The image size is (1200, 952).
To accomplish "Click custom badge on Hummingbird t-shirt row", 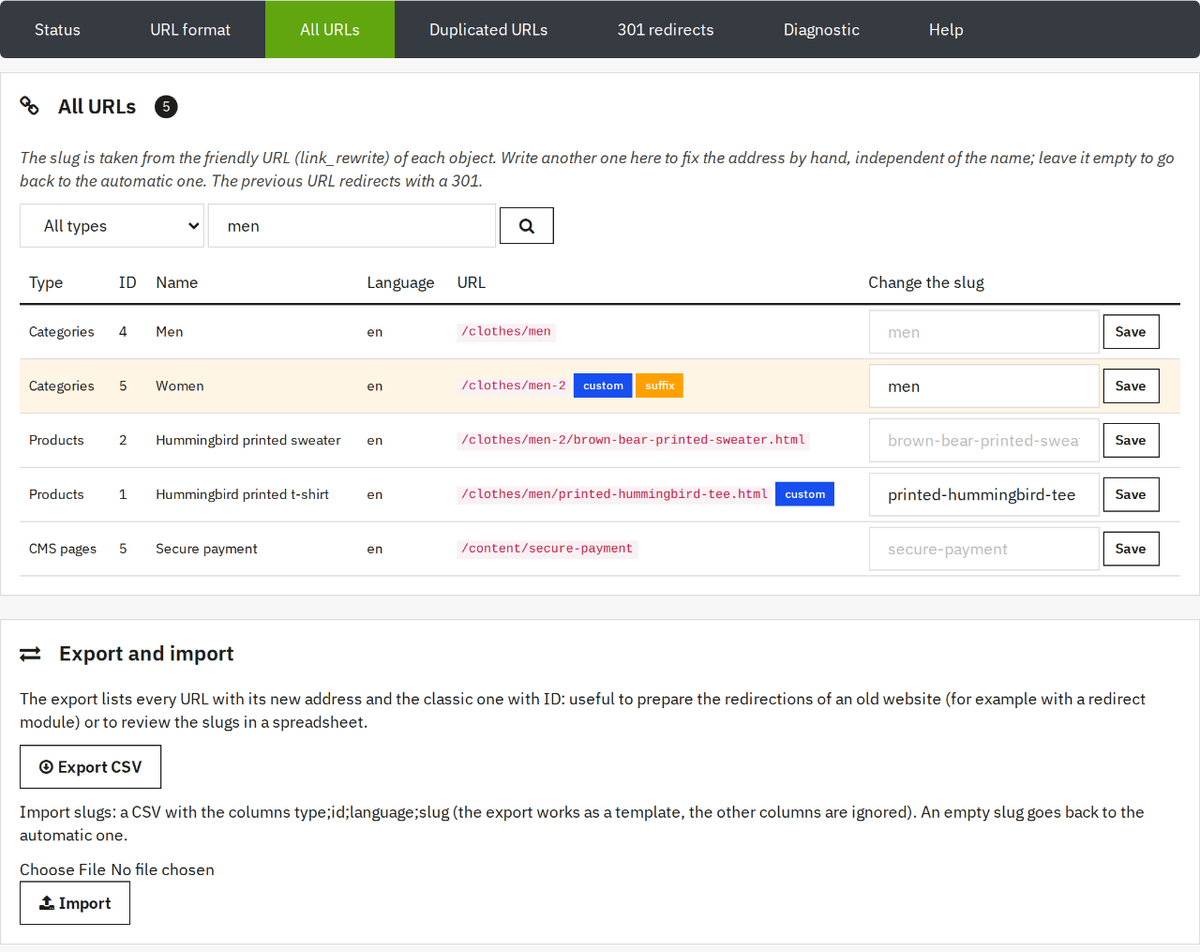I will 805,494.
